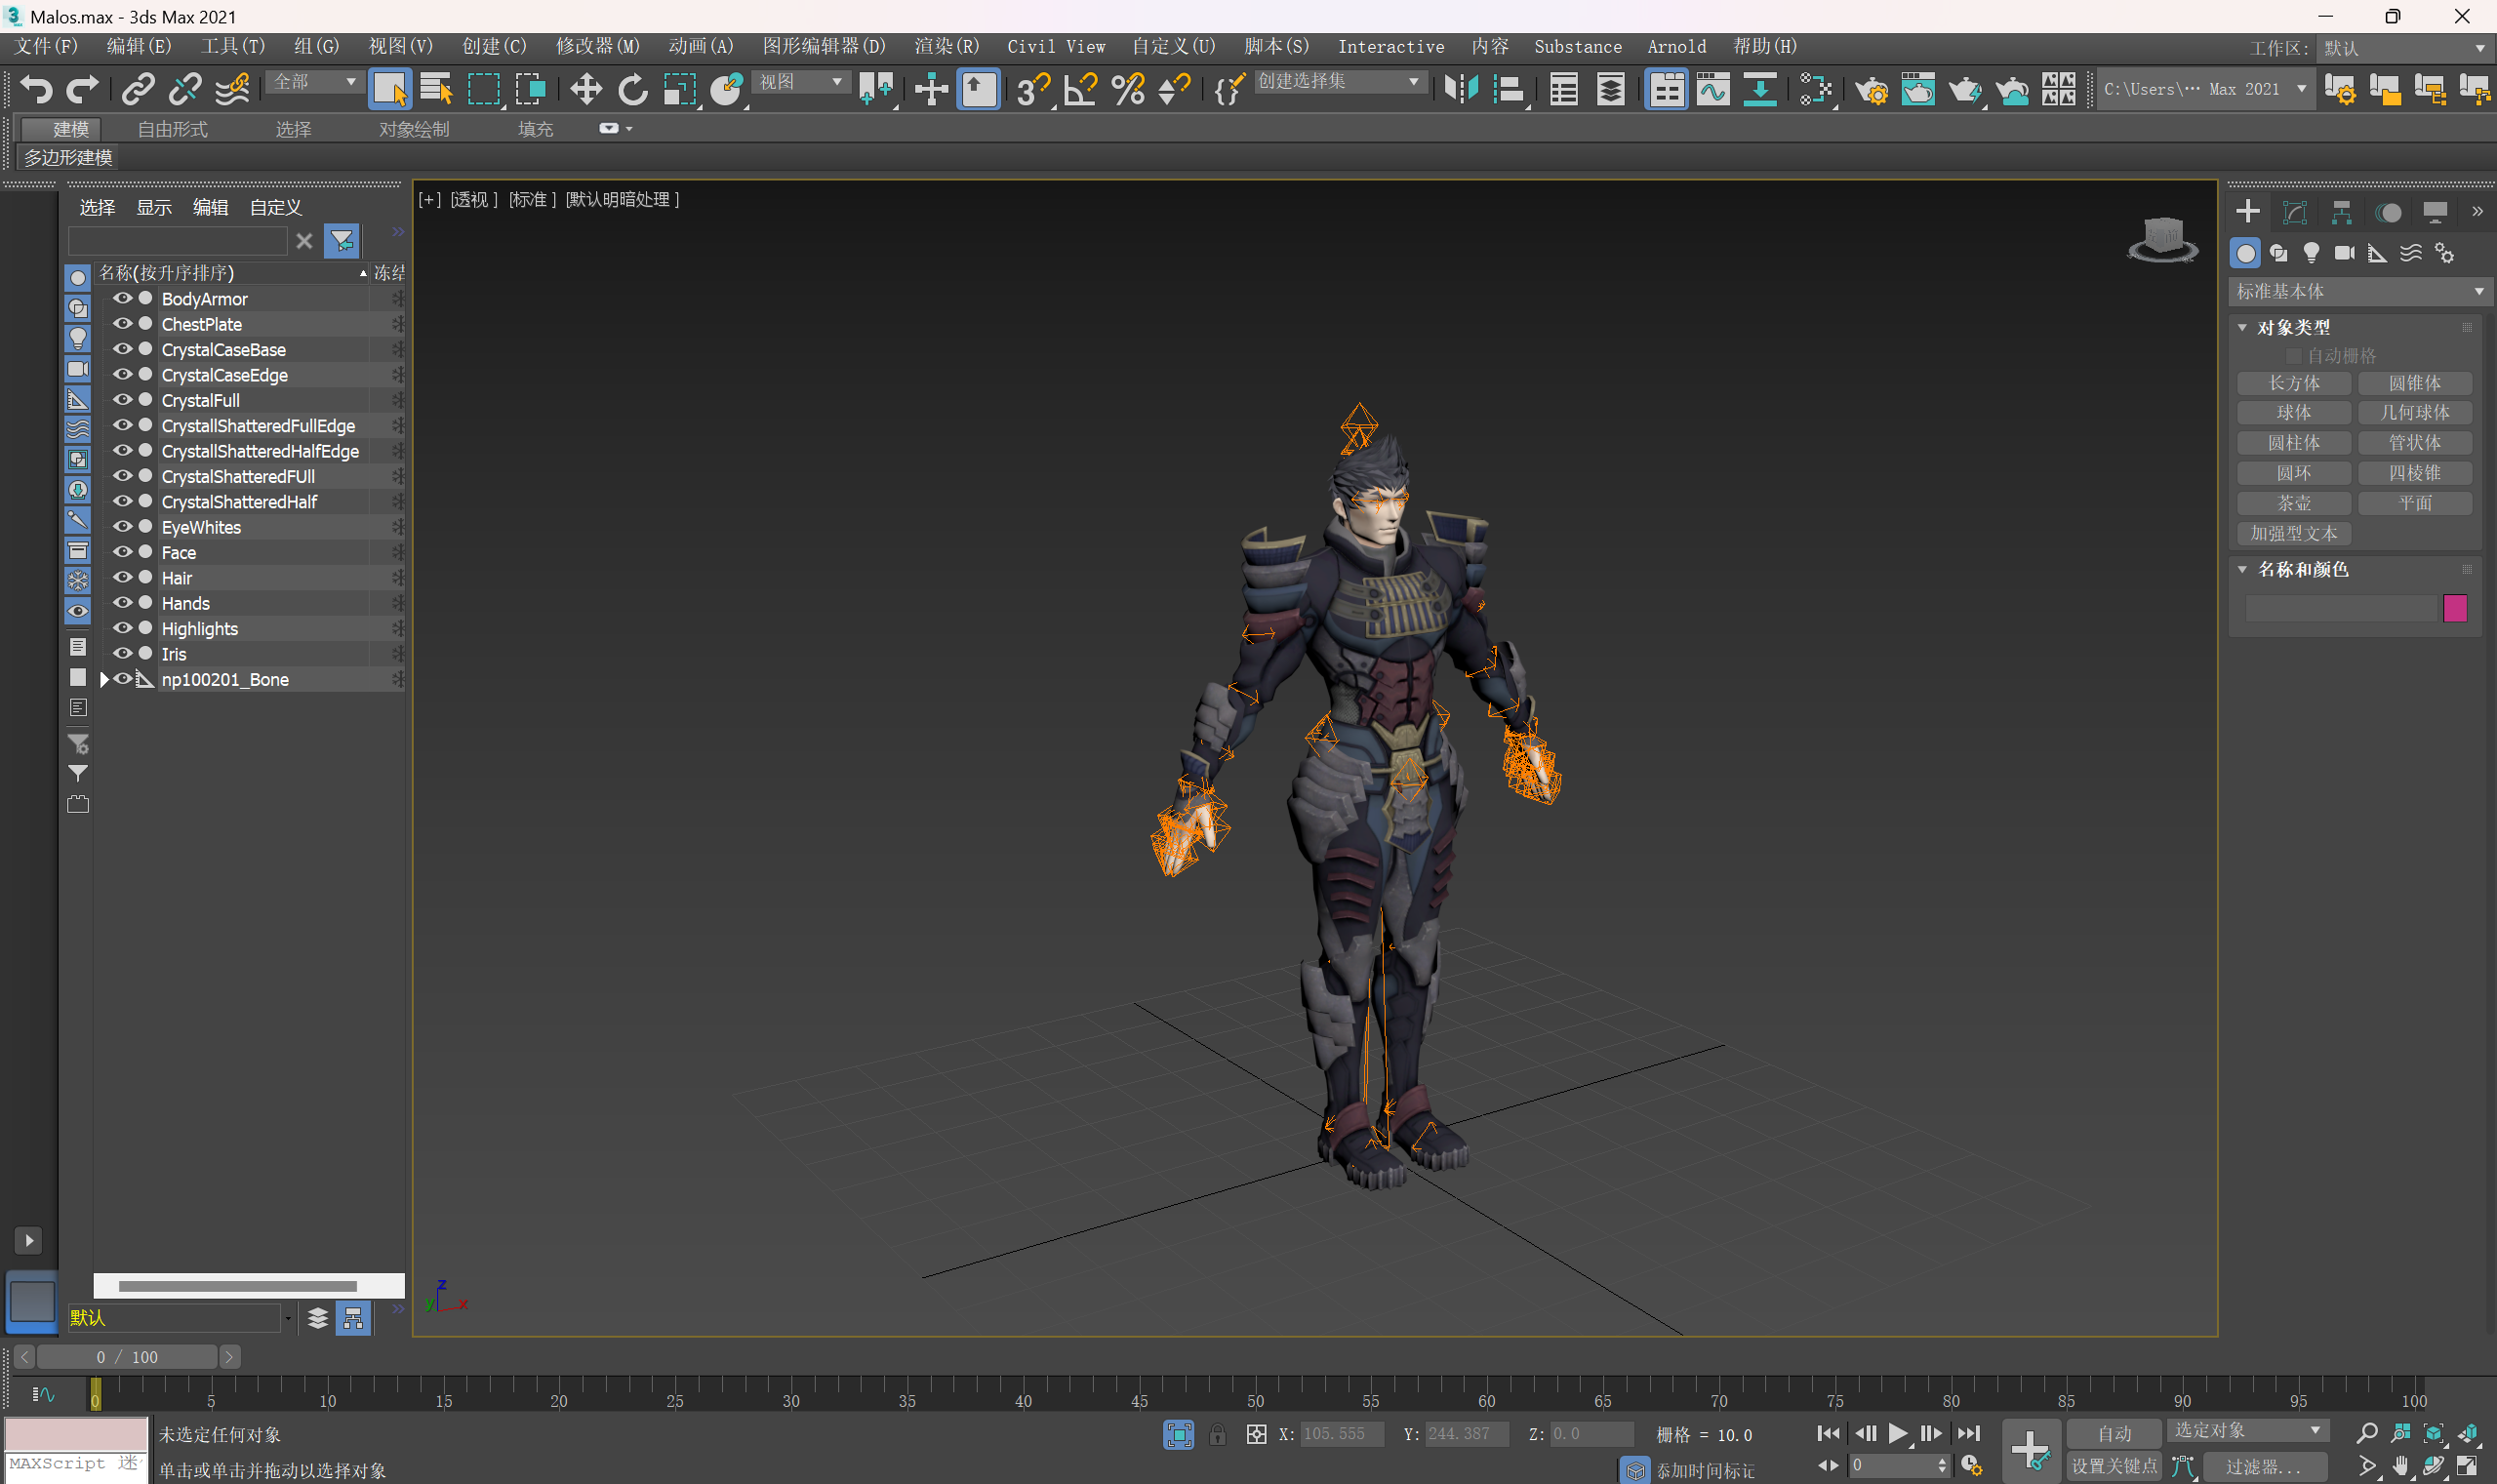The width and height of the screenshot is (2497, 1484).
Task: Hide the ChestPlate object
Action: (123, 324)
